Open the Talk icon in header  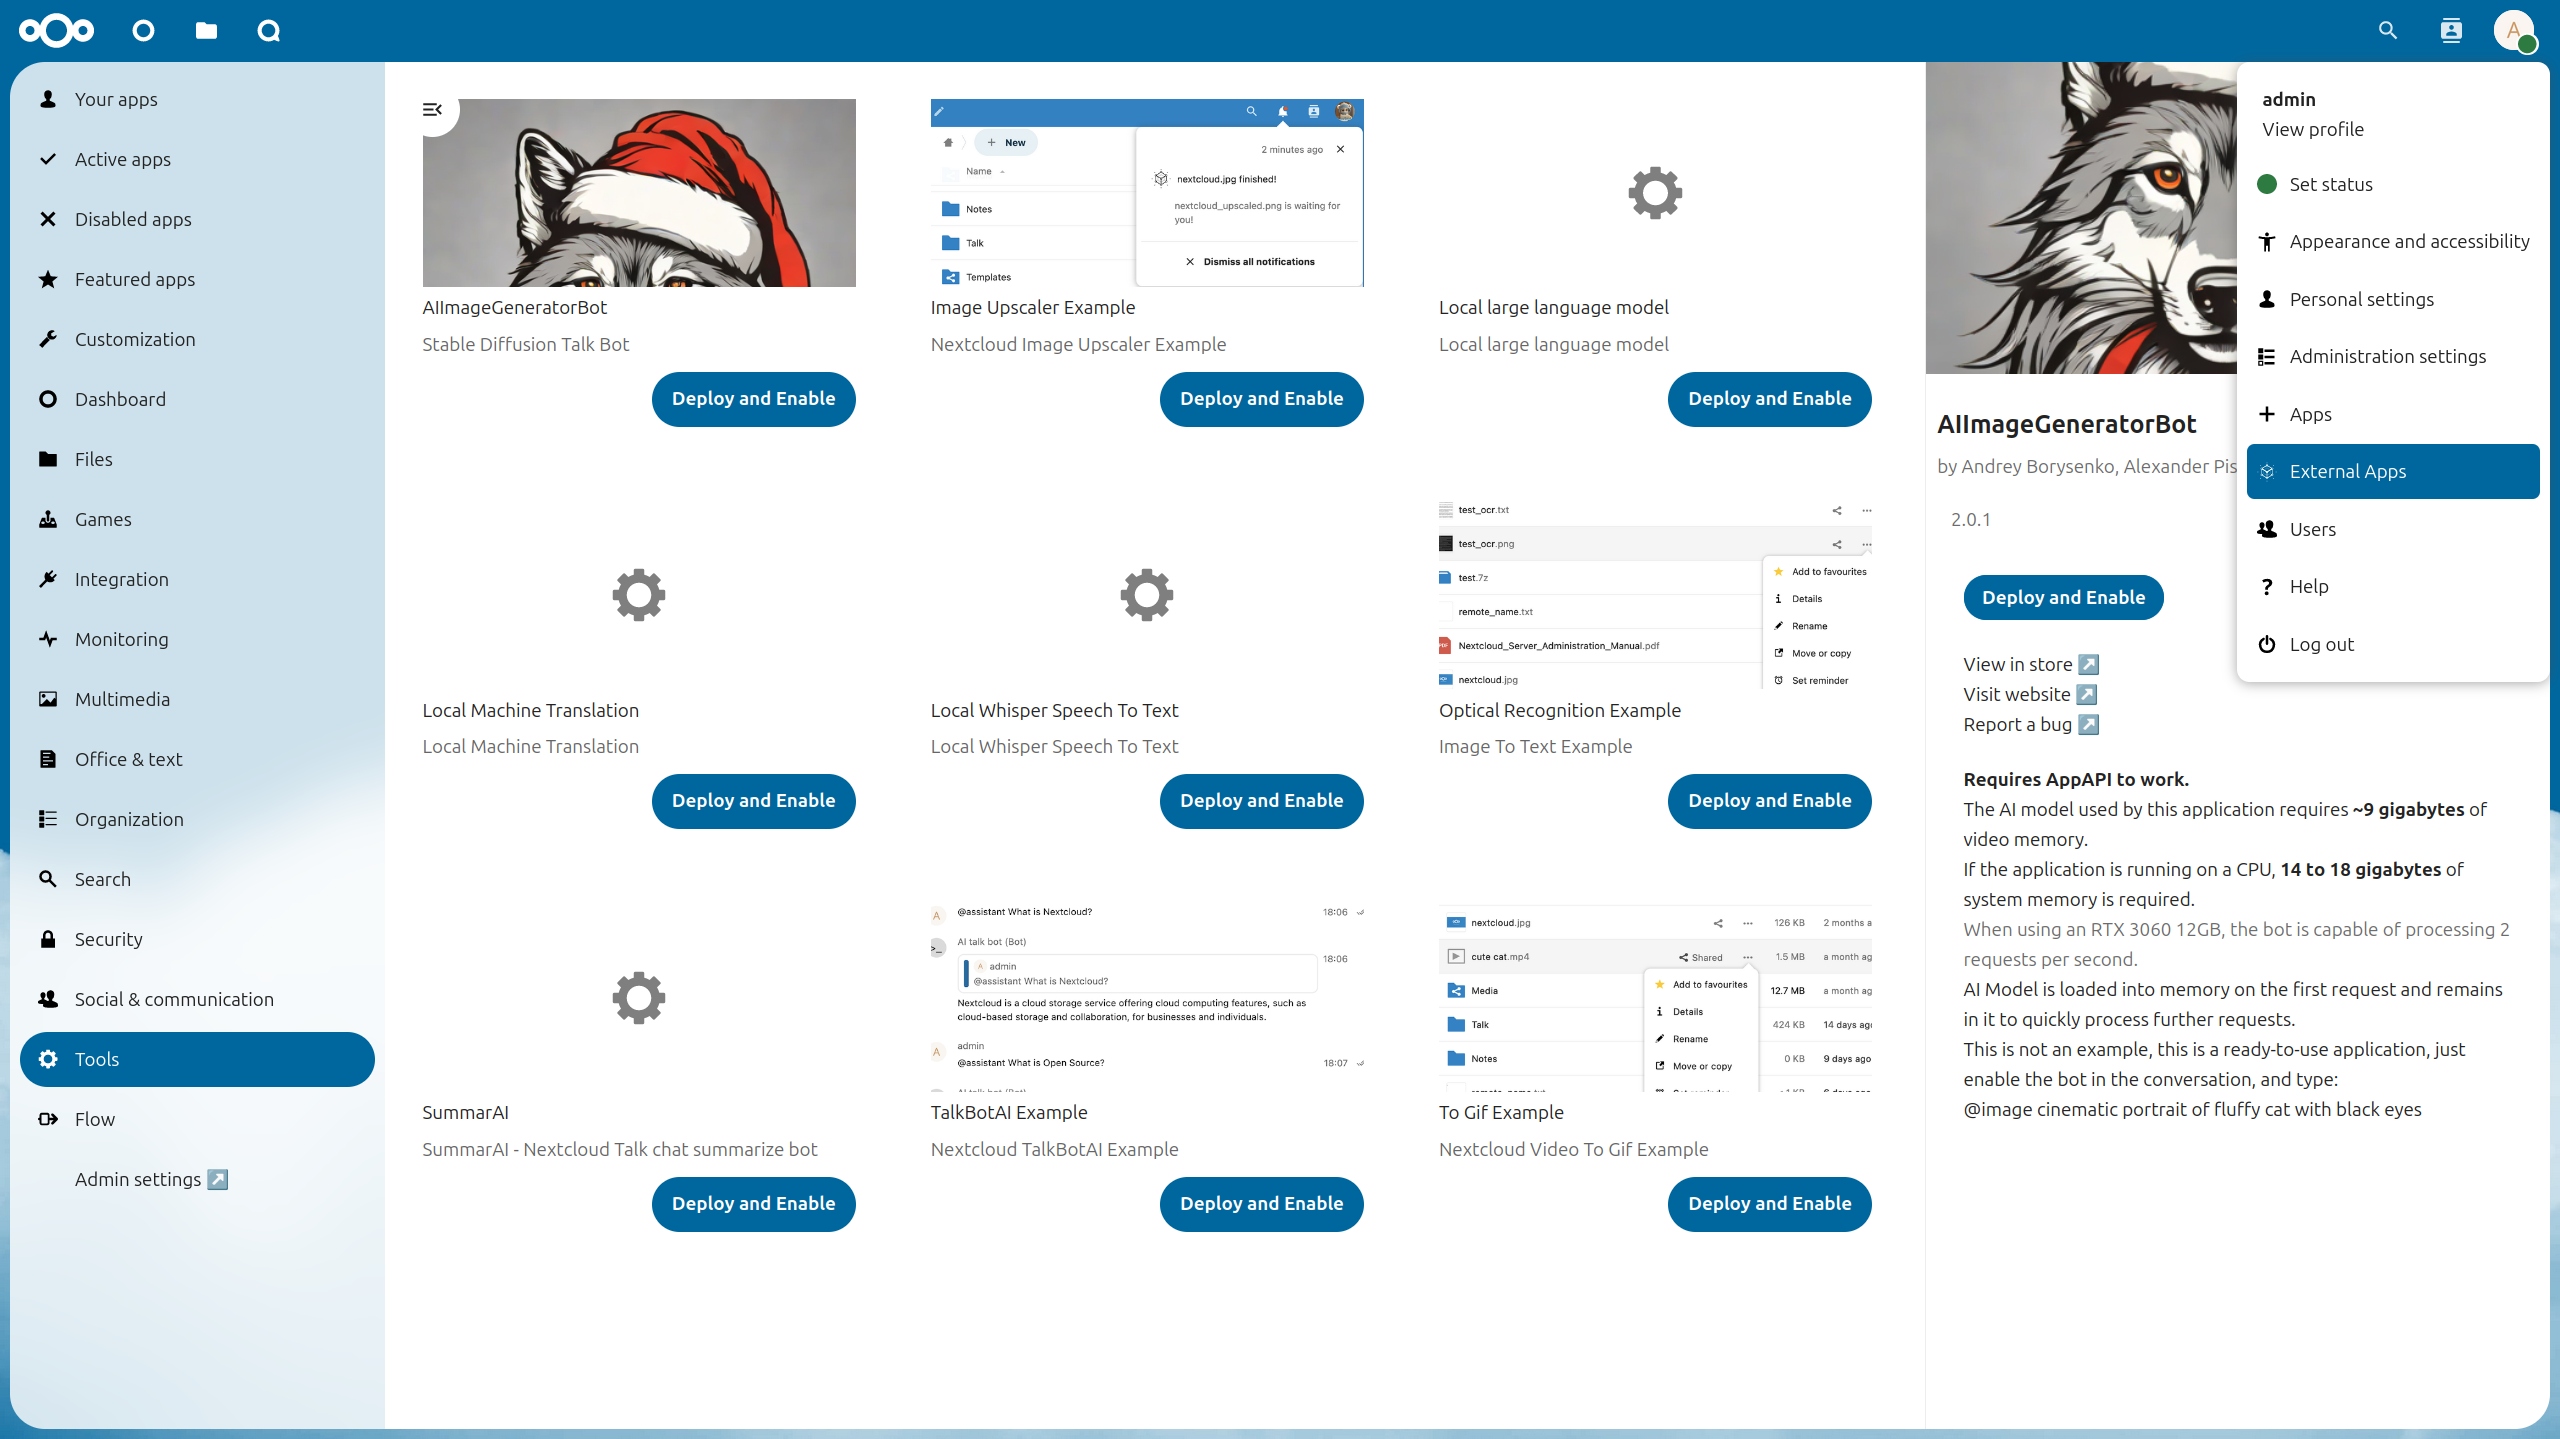(x=268, y=31)
